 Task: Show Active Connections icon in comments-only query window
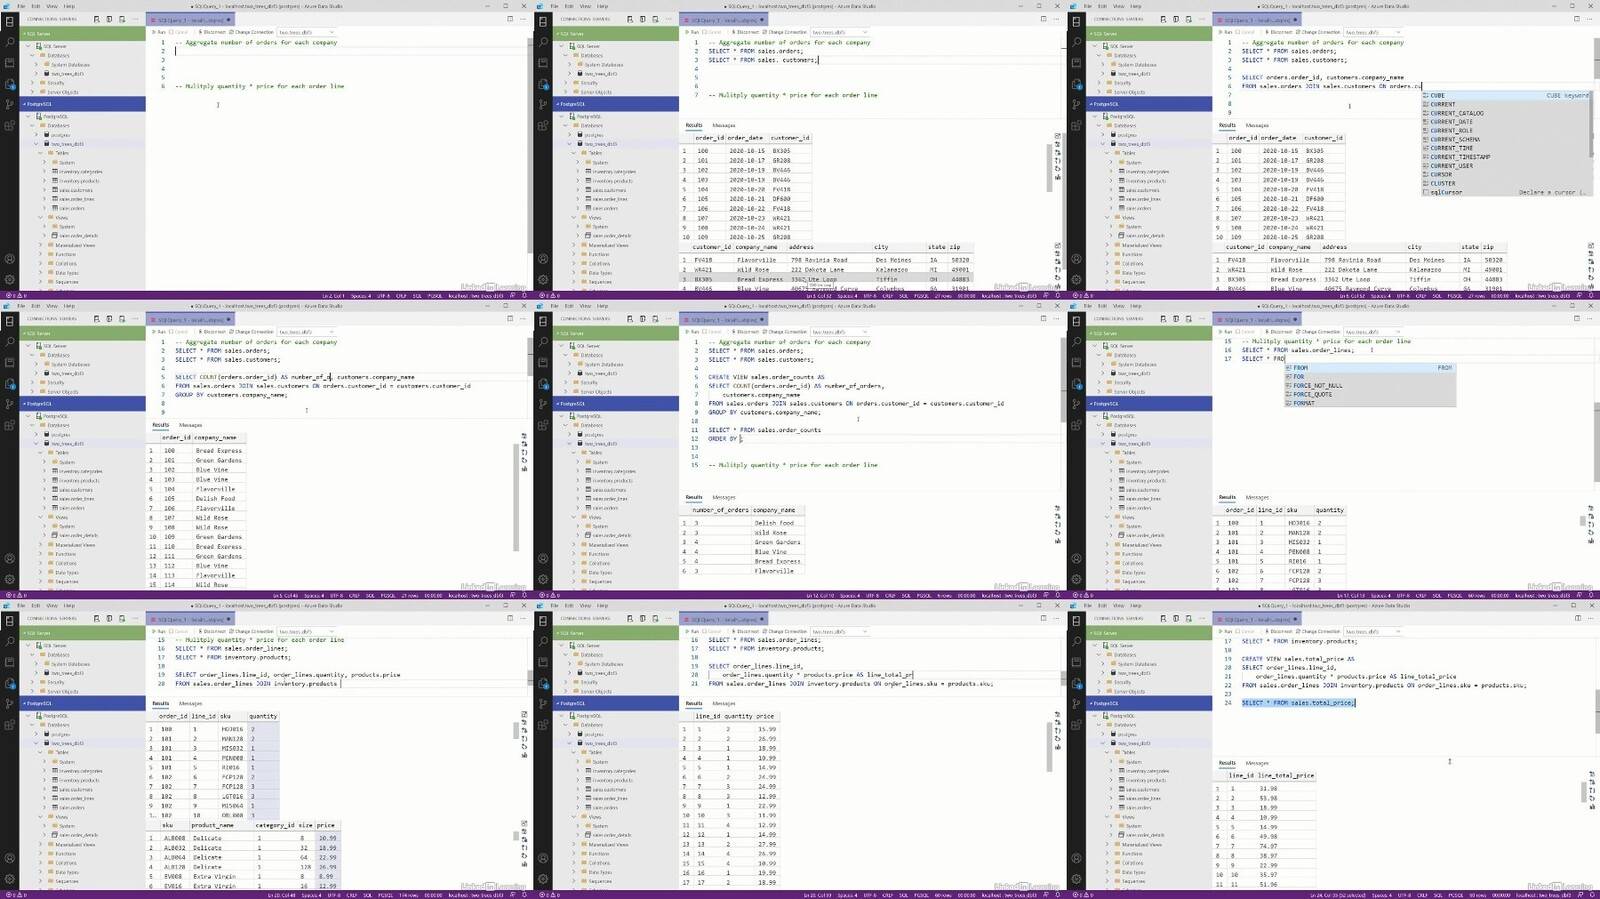click(x=122, y=19)
